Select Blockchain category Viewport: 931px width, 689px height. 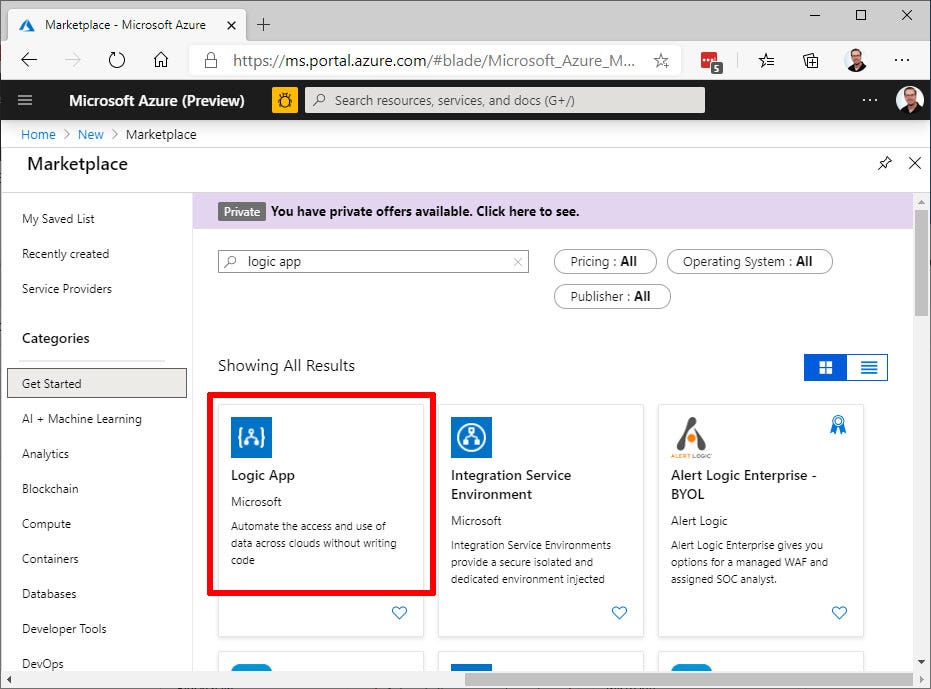[50, 489]
